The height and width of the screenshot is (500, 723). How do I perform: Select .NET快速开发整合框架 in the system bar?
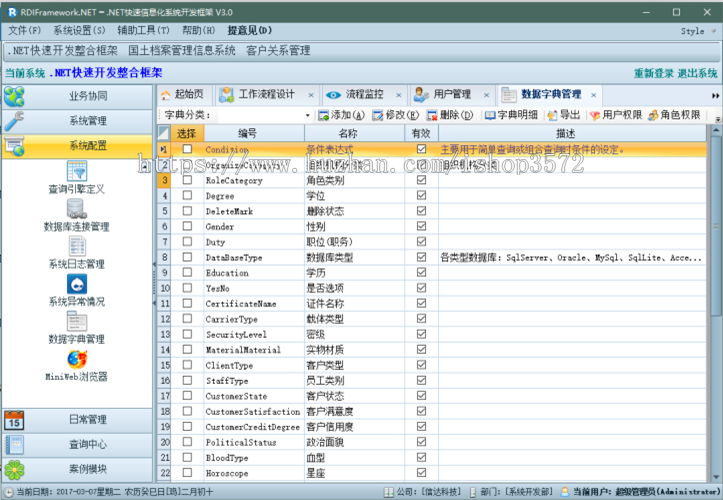coord(62,51)
